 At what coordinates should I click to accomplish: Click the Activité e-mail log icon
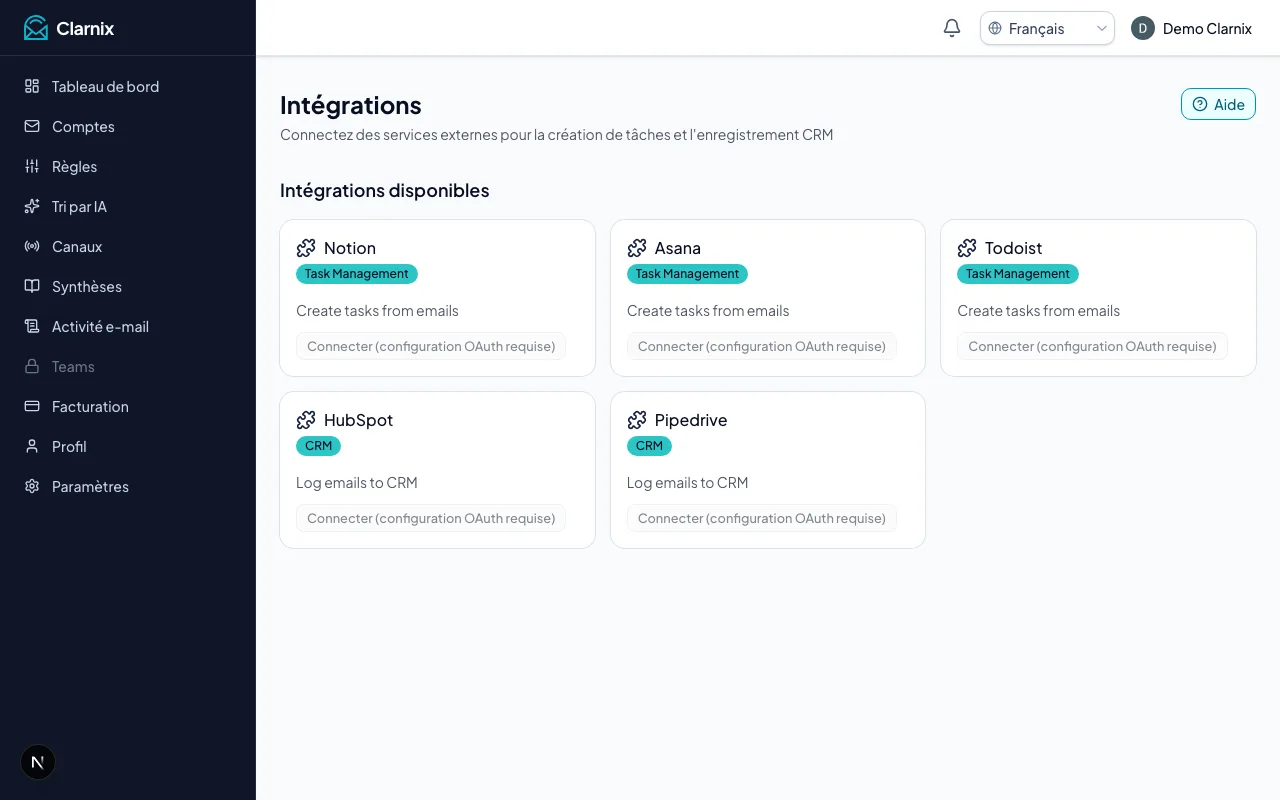(32, 326)
